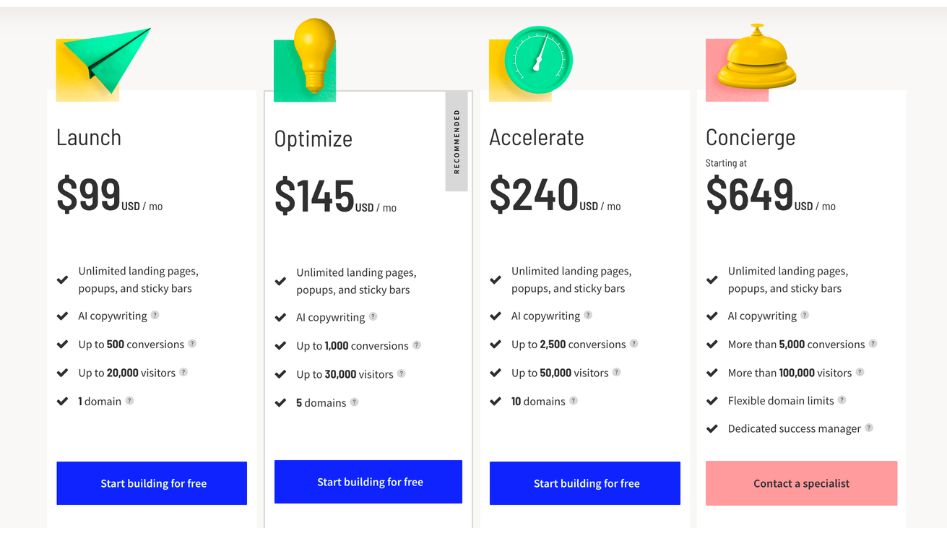Click help icon next to 30,000 visitors
Image resolution: width=947 pixels, height=535 pixels.
click(x=401, y=374)
